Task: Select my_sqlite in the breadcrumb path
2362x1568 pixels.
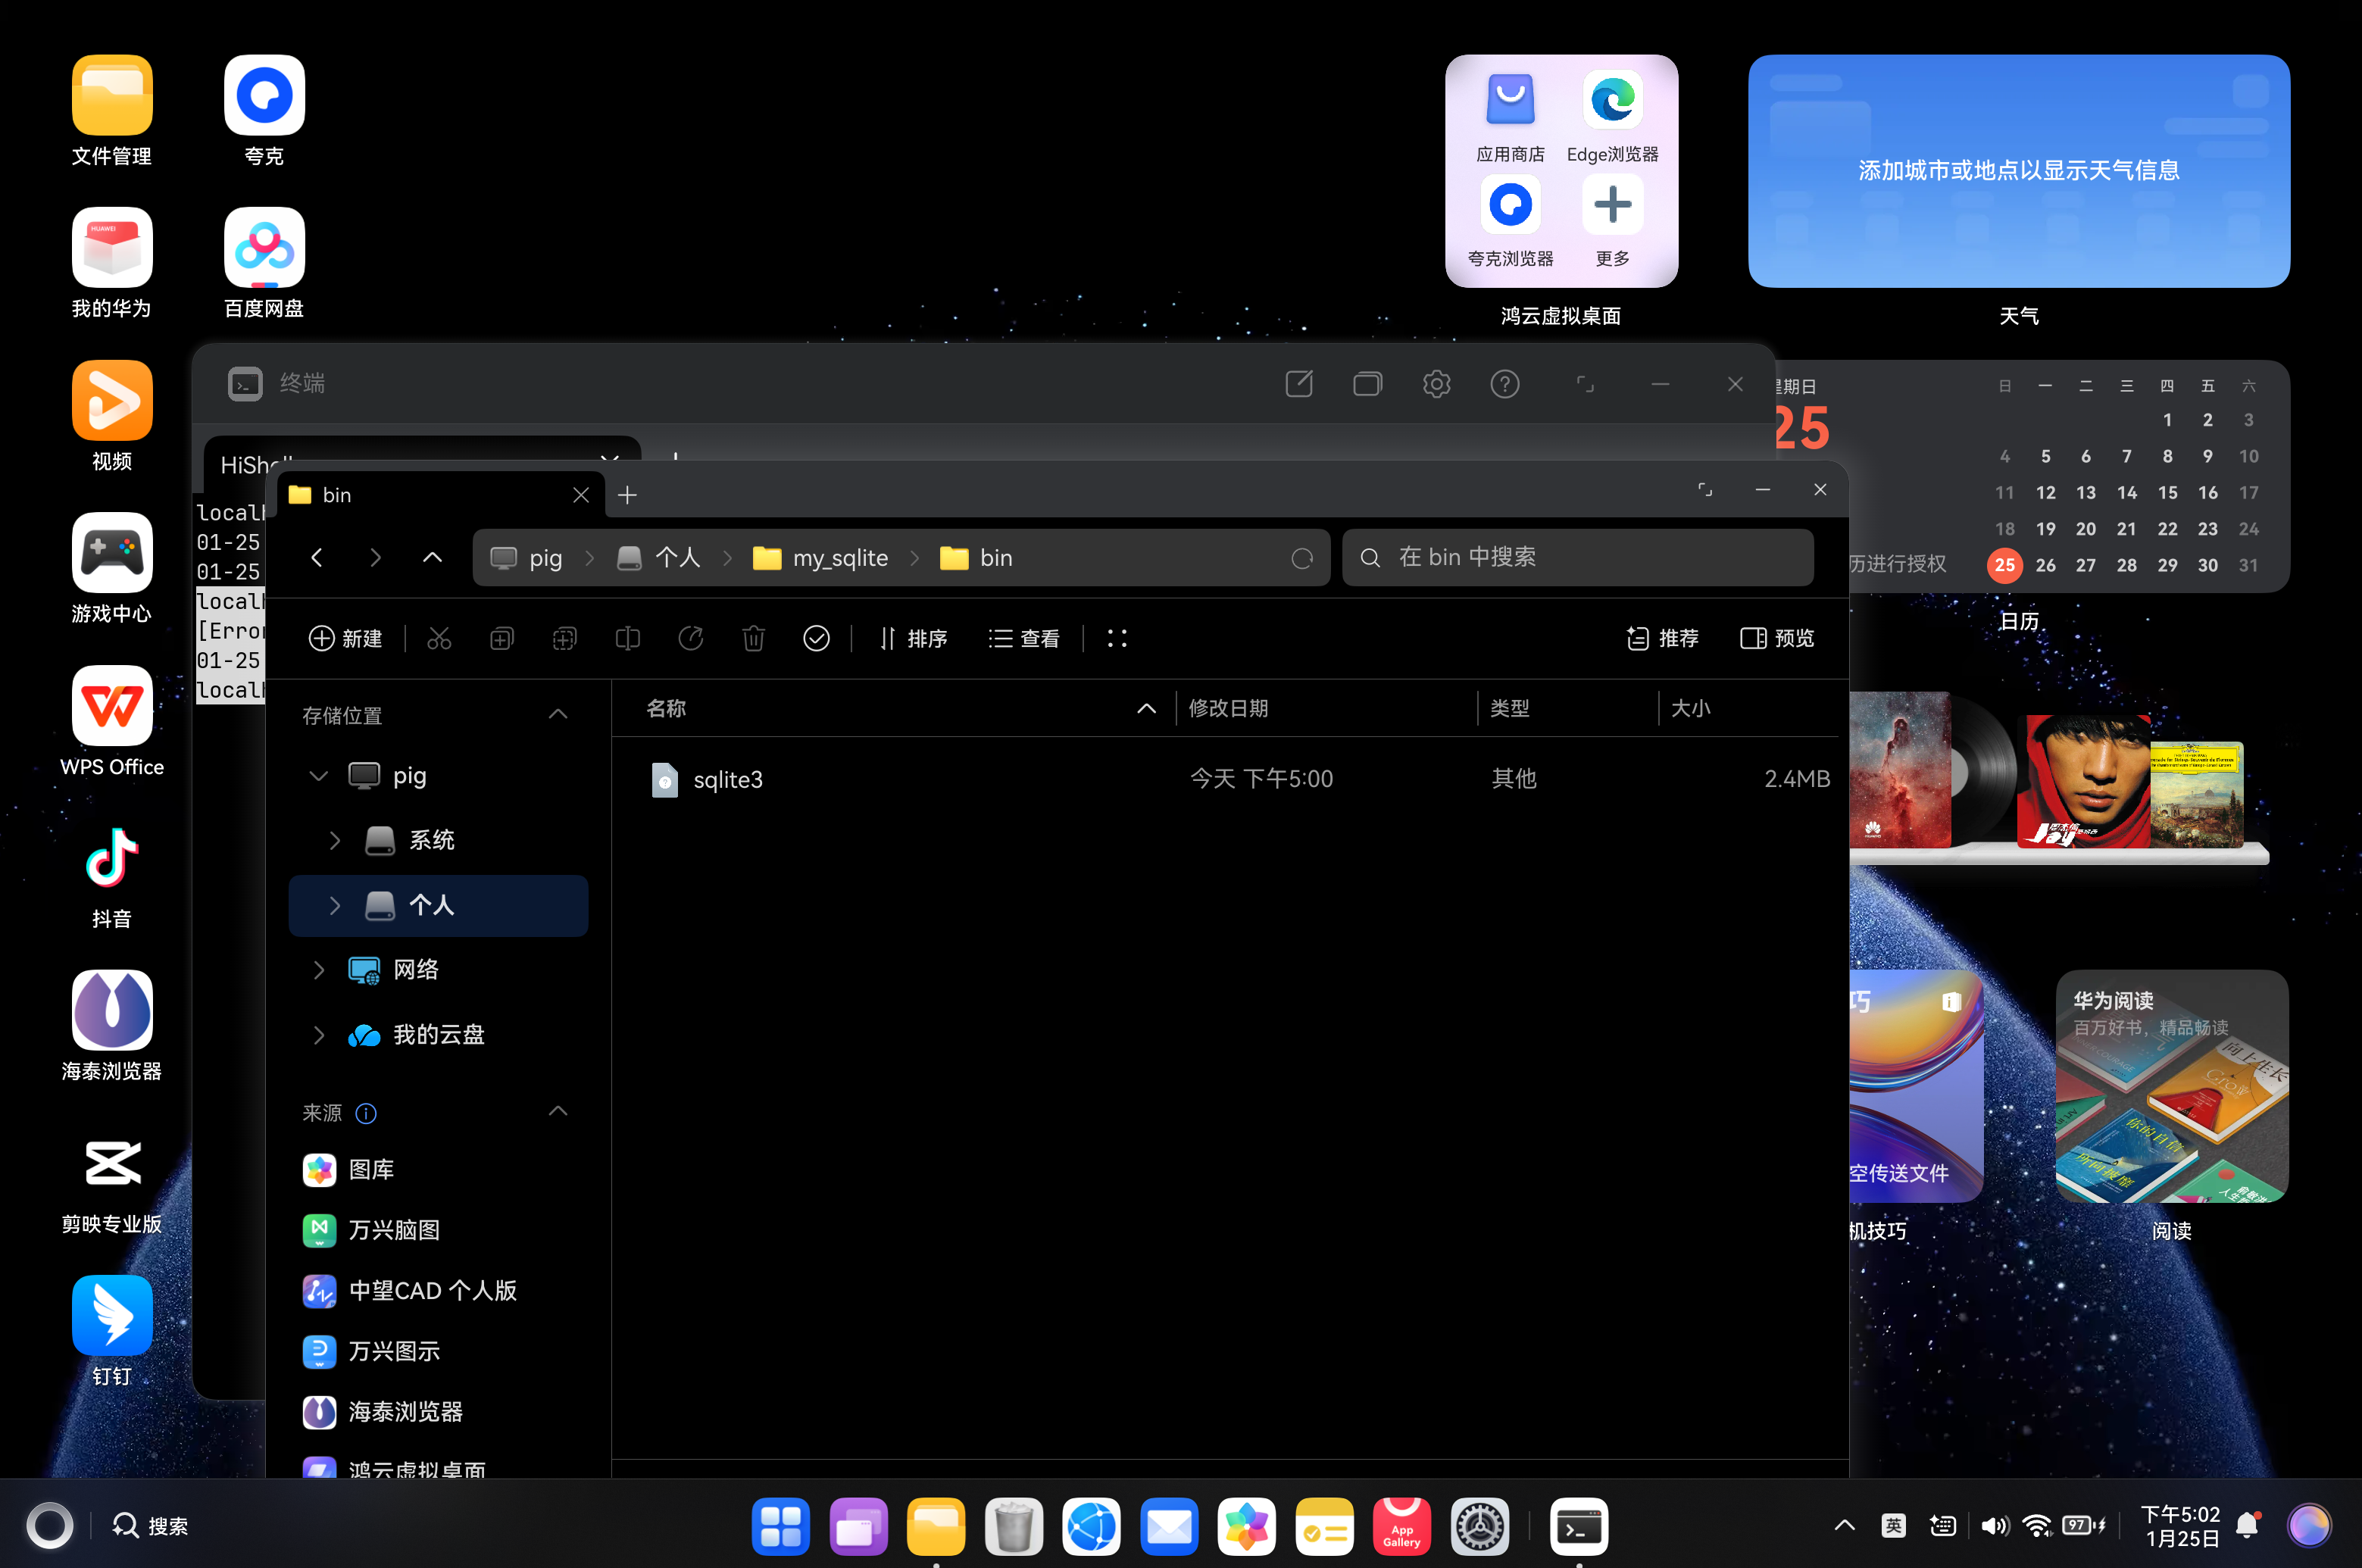Action: pyautogui.click(x=839, y=558)
